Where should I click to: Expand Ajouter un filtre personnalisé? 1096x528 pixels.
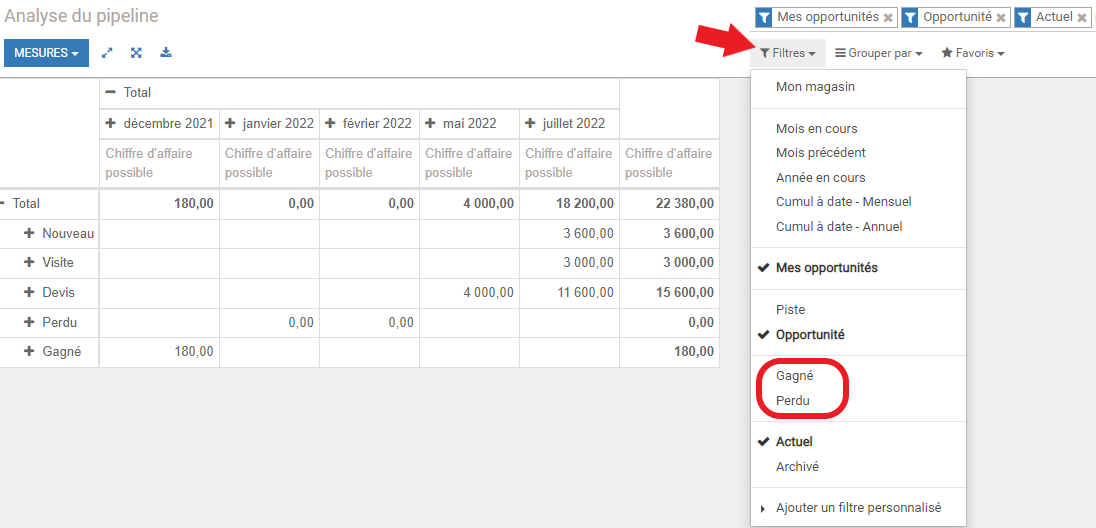tap(858, 508)
